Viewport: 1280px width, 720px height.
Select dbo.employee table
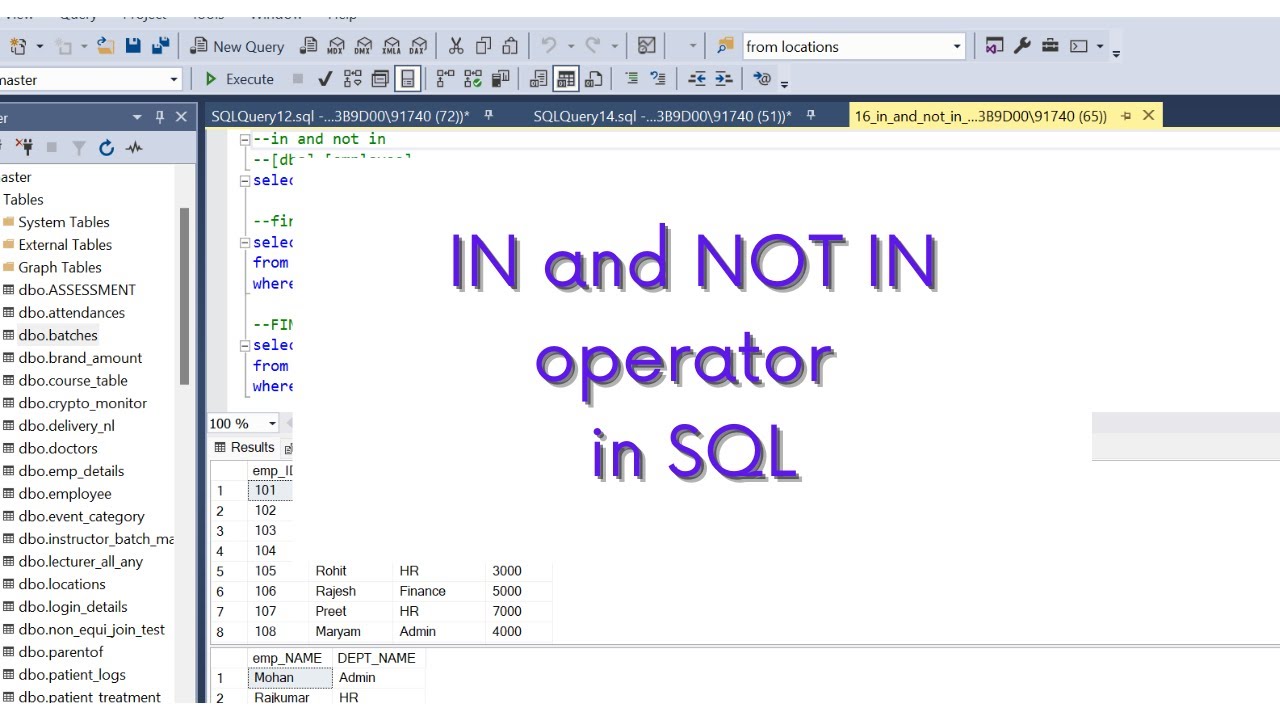[x=65, y=494]
